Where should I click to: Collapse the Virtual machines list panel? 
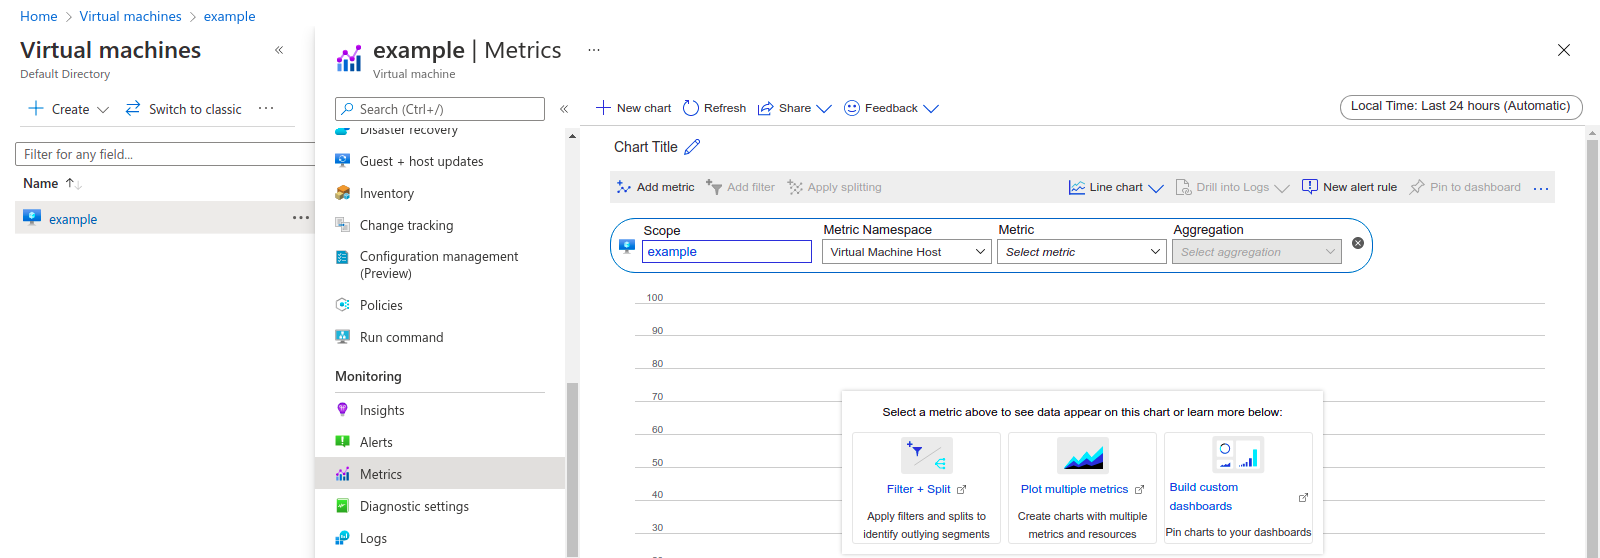coord(279,50)
